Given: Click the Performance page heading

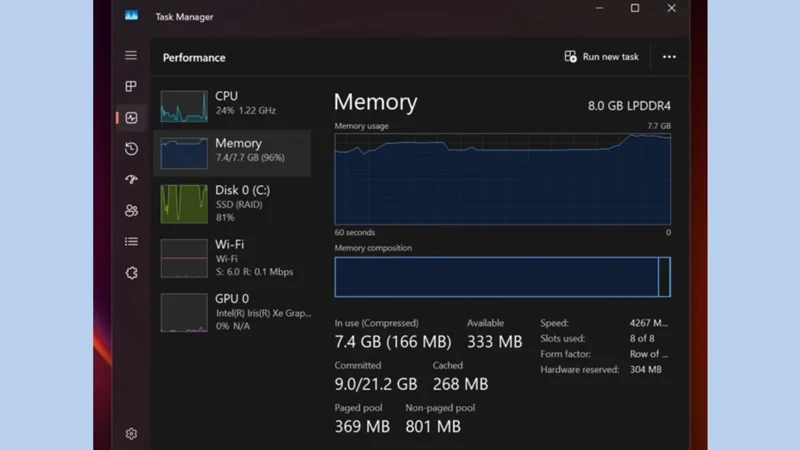Looking at the screenshot, I should [x=194, y=58].
